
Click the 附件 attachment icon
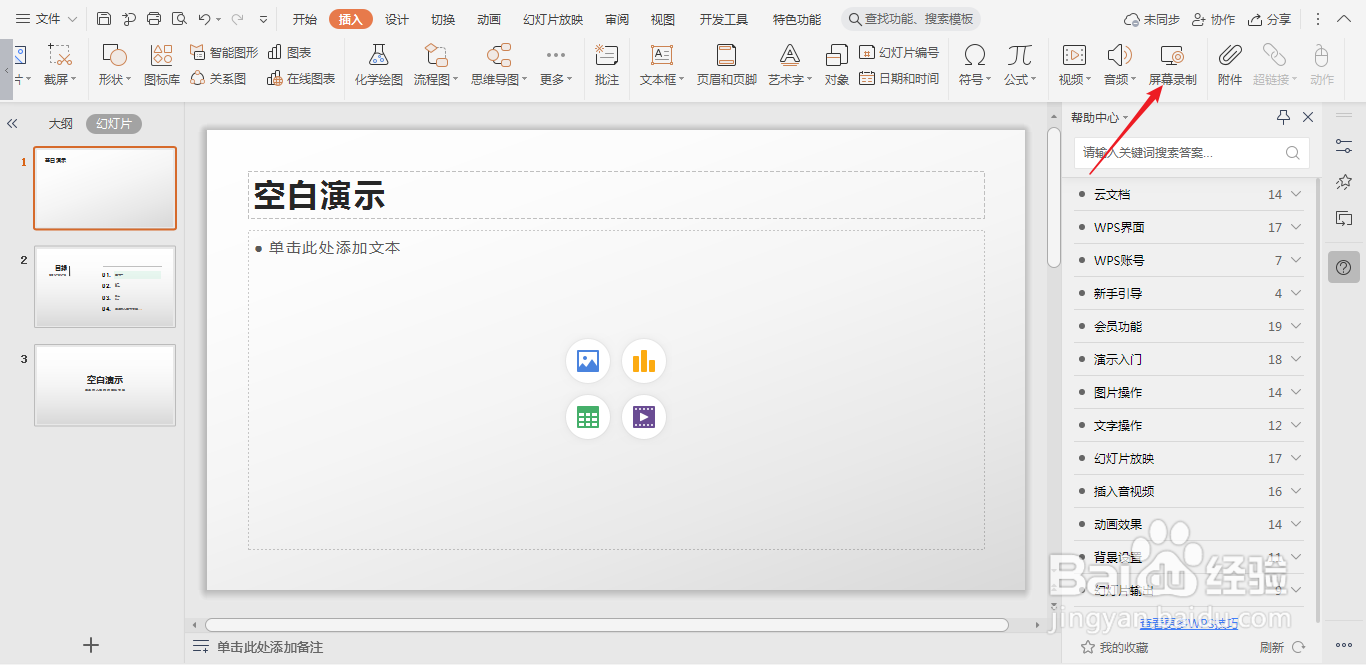click(1229, 65)
